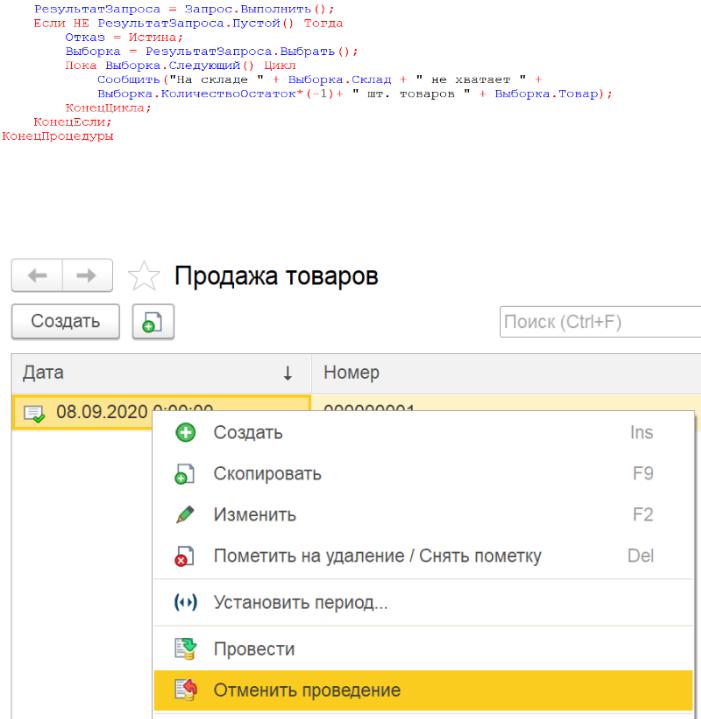The image size is (701, 719).
Task: Toggle the sort arrow in Дата column
Action: (x=288, y=373)
